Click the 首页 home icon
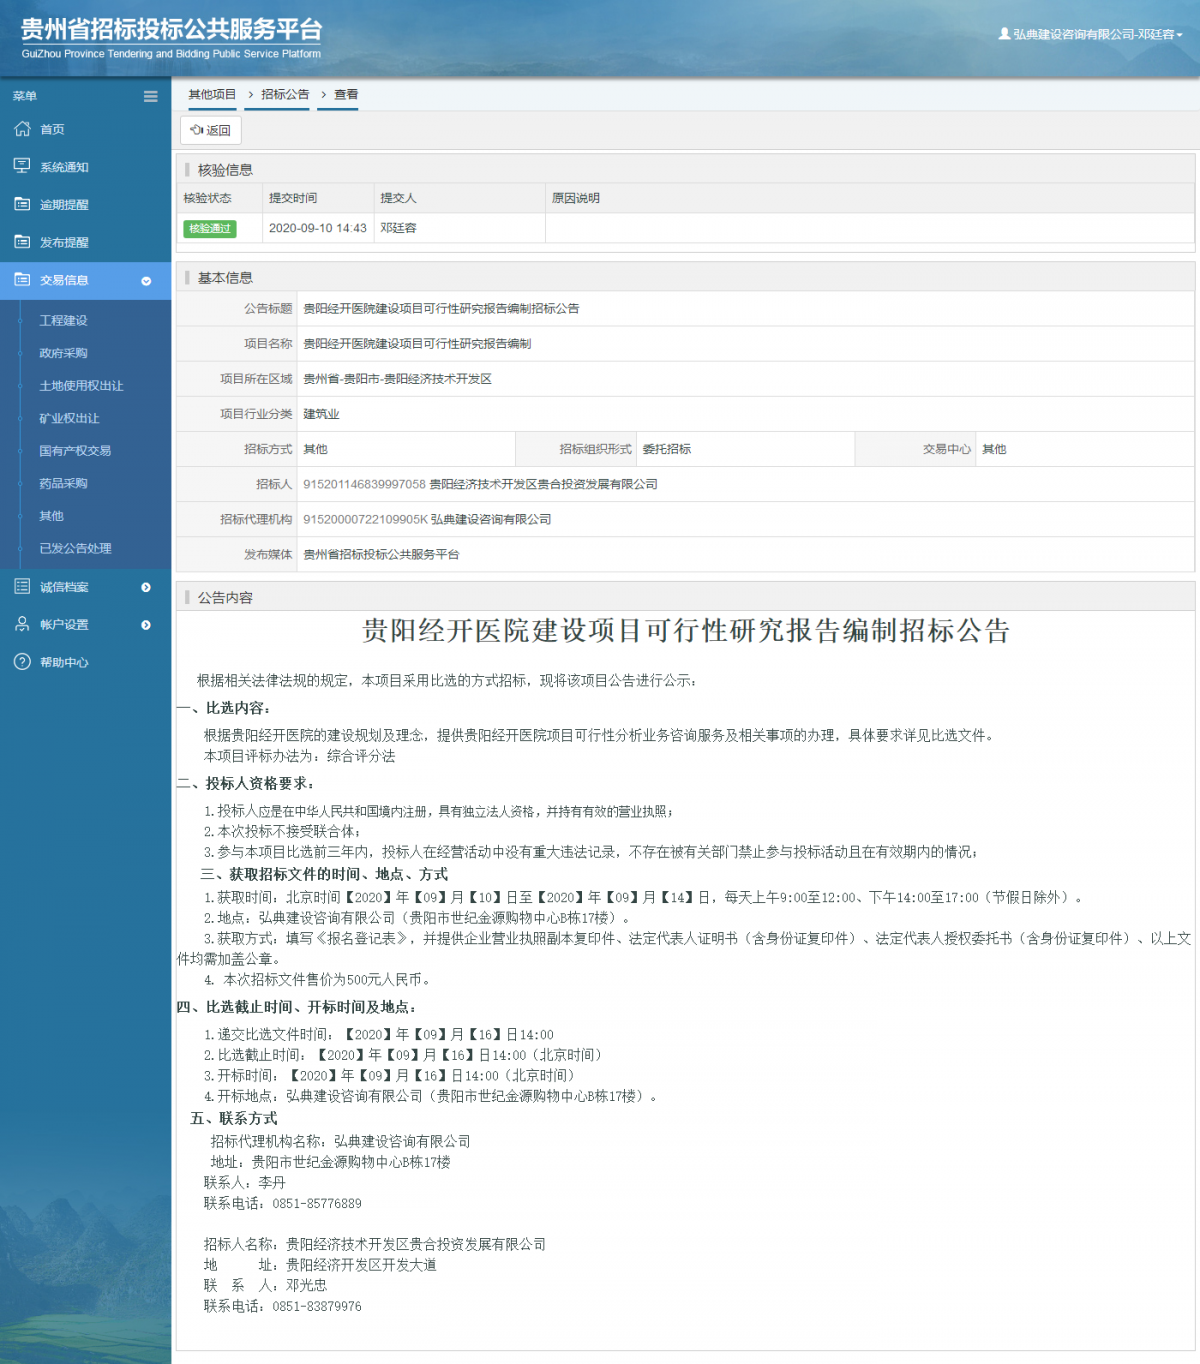 click(x=22, y=129)
